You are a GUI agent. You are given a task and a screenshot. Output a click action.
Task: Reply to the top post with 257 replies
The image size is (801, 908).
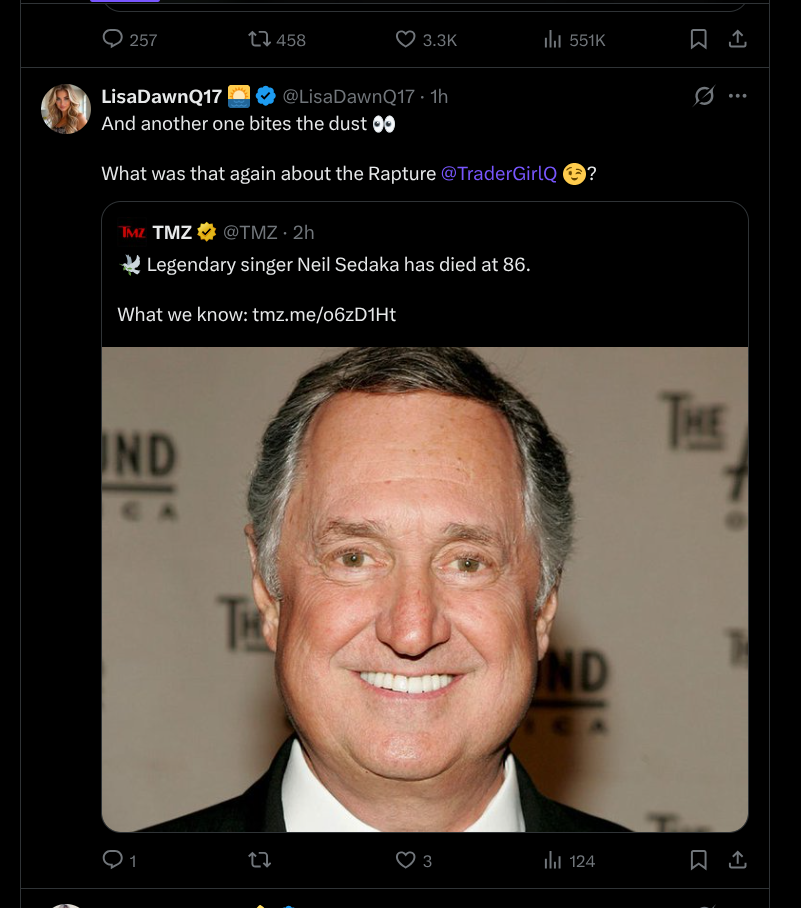[x=113, y=39]
